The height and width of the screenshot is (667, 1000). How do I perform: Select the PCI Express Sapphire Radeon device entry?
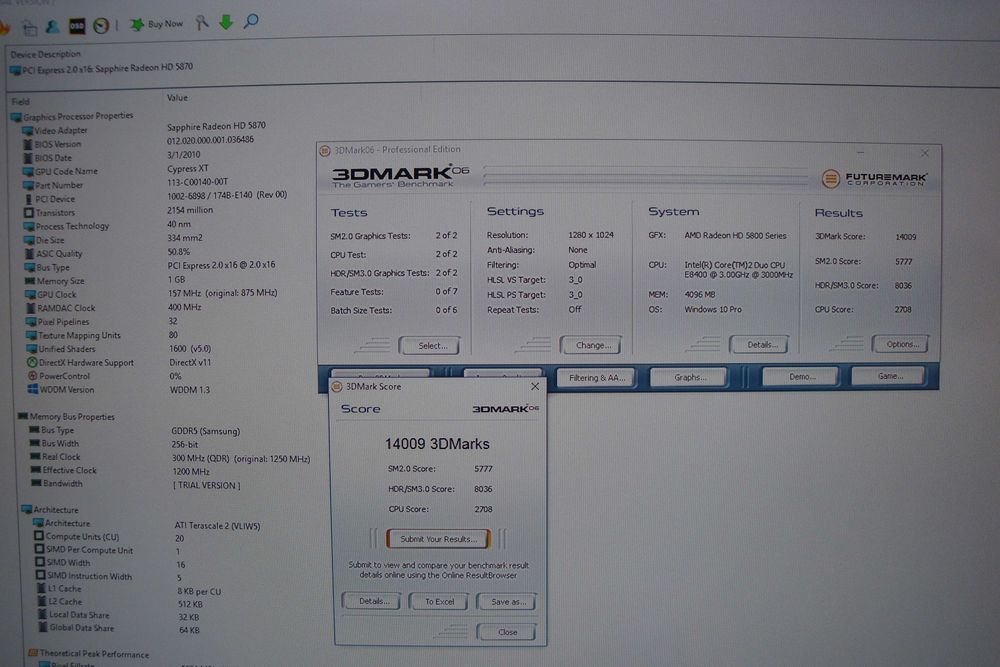pos(102,68)
